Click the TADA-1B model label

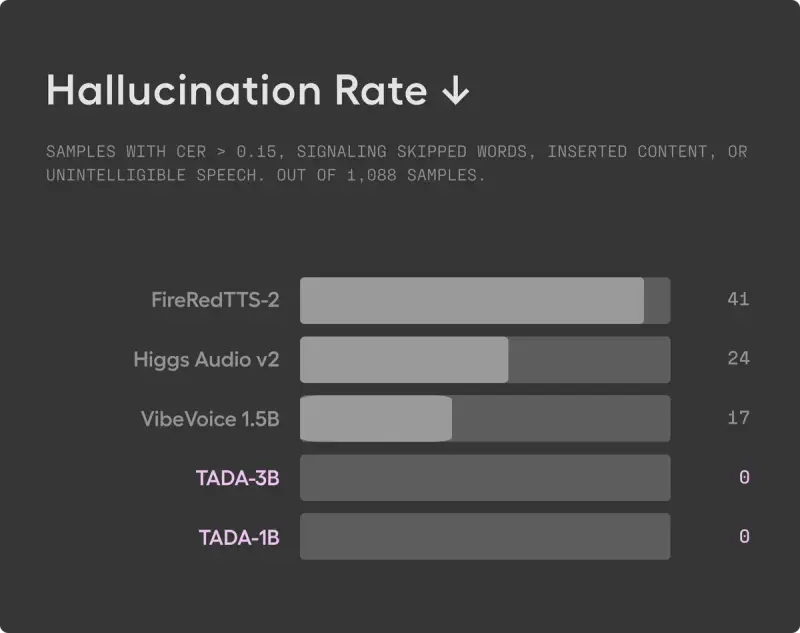tap(238, 537)
